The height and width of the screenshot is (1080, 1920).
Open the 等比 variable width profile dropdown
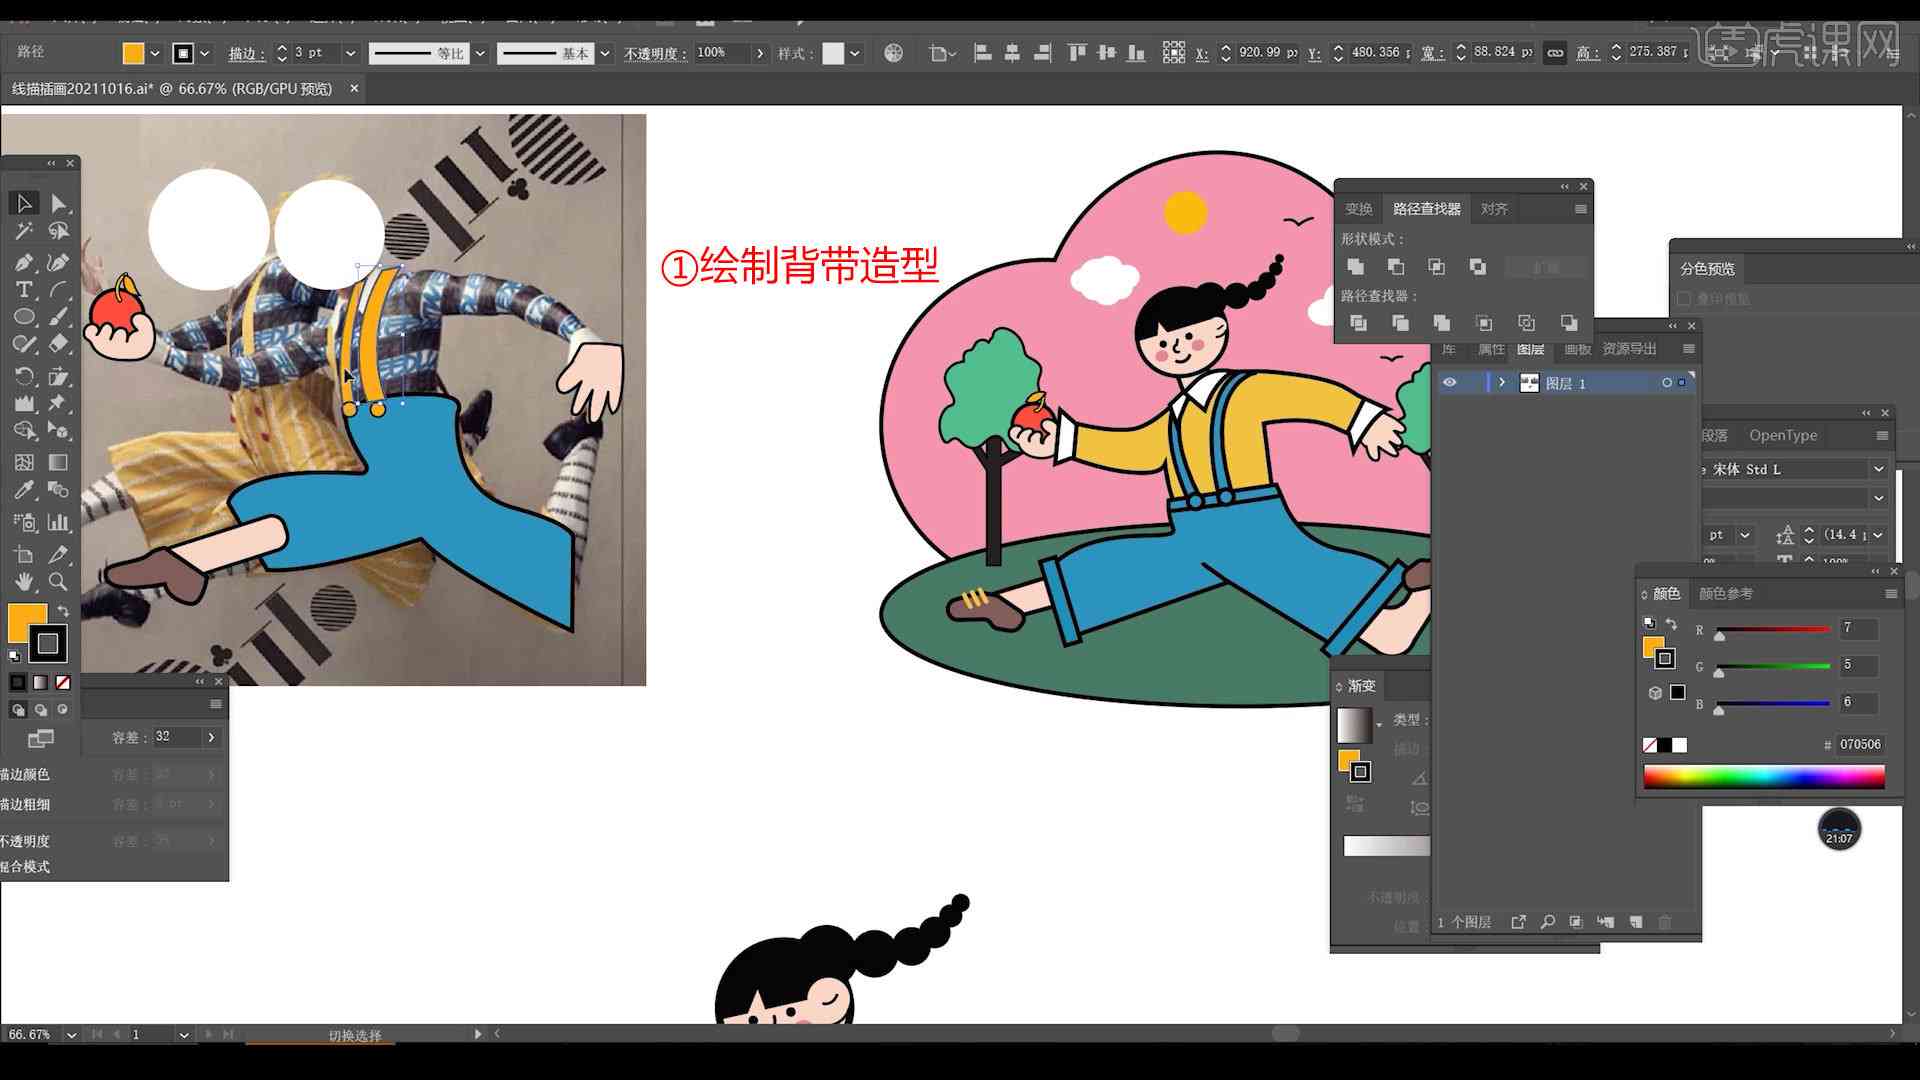480,53
